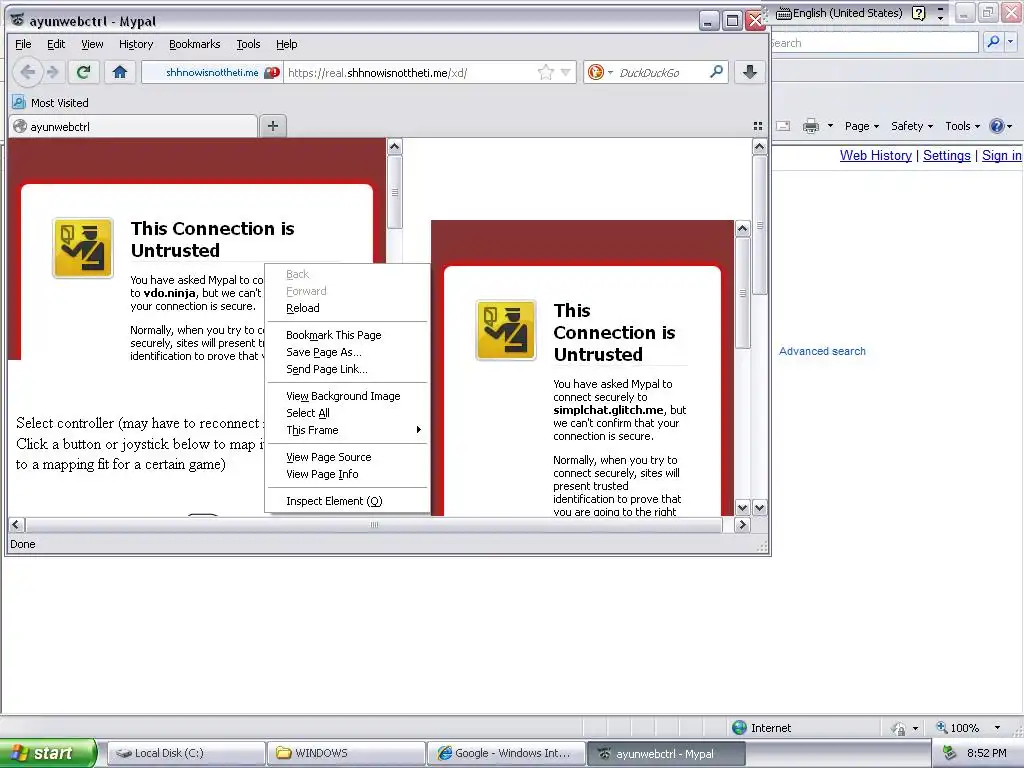
Task: Click the left frame vertical scrollbar up arrow
Action: (x=394, y=146)
